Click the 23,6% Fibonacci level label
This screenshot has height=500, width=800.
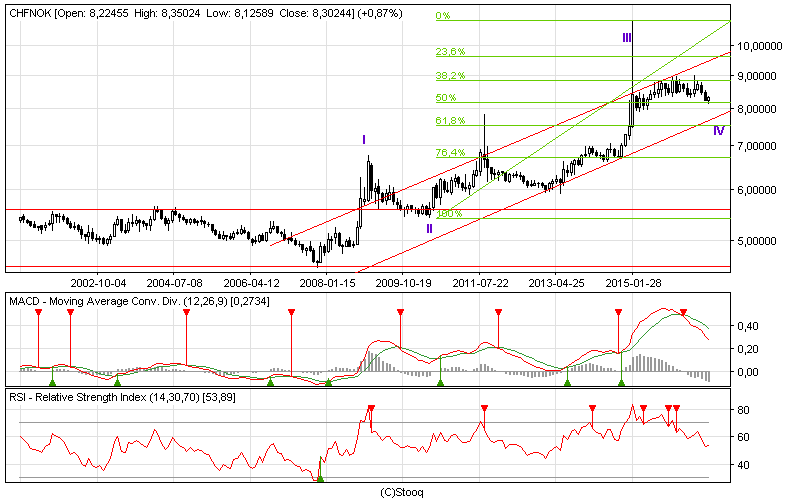point(450,52)
